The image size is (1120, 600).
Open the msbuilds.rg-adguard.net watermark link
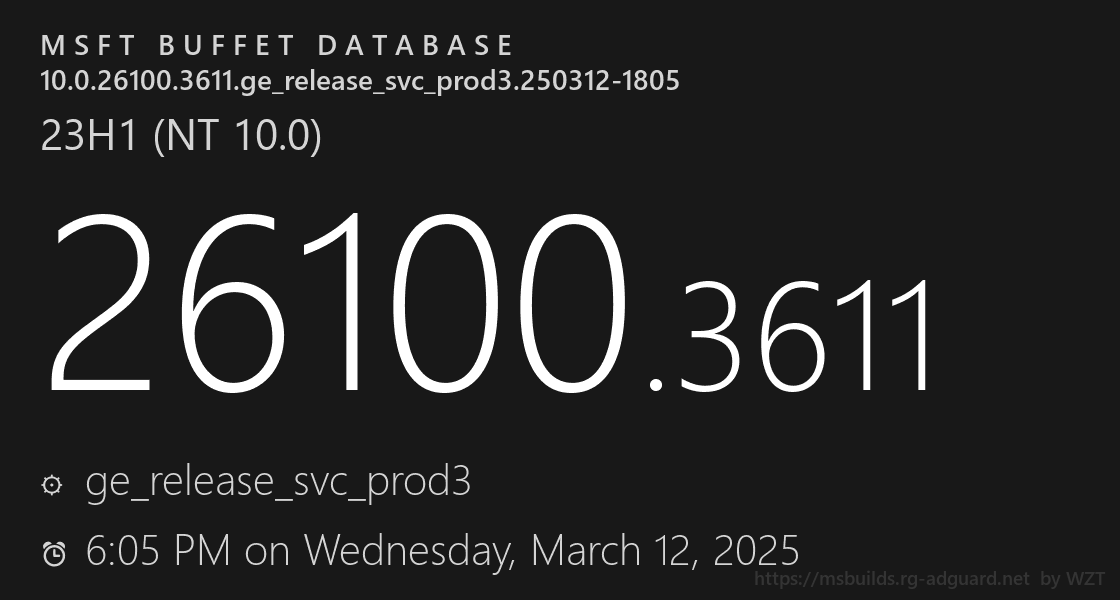pos(892,579)
